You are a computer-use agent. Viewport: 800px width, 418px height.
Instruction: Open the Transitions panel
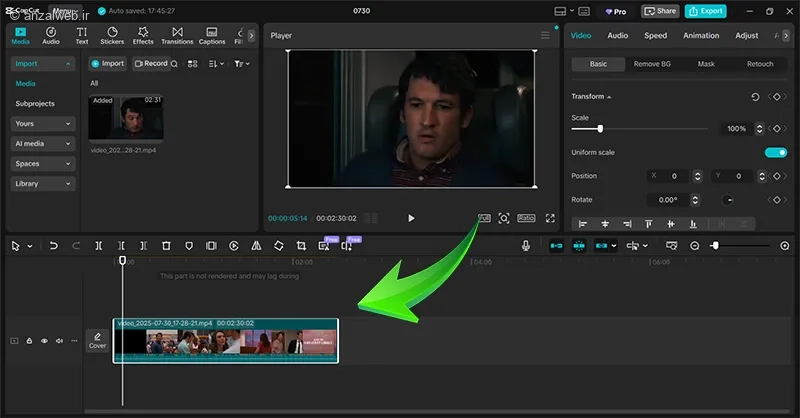(177, 35)
